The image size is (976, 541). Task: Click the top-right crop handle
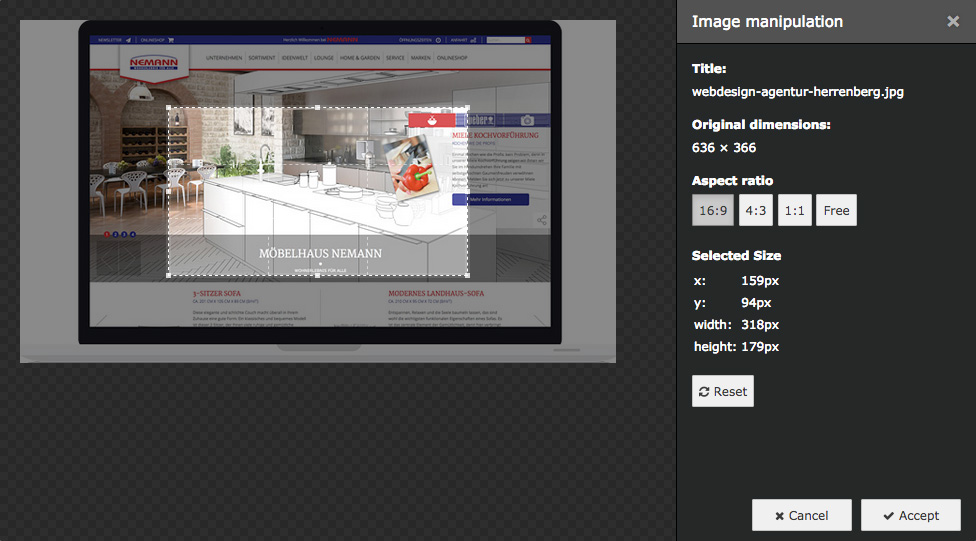[x=467, y=108]
